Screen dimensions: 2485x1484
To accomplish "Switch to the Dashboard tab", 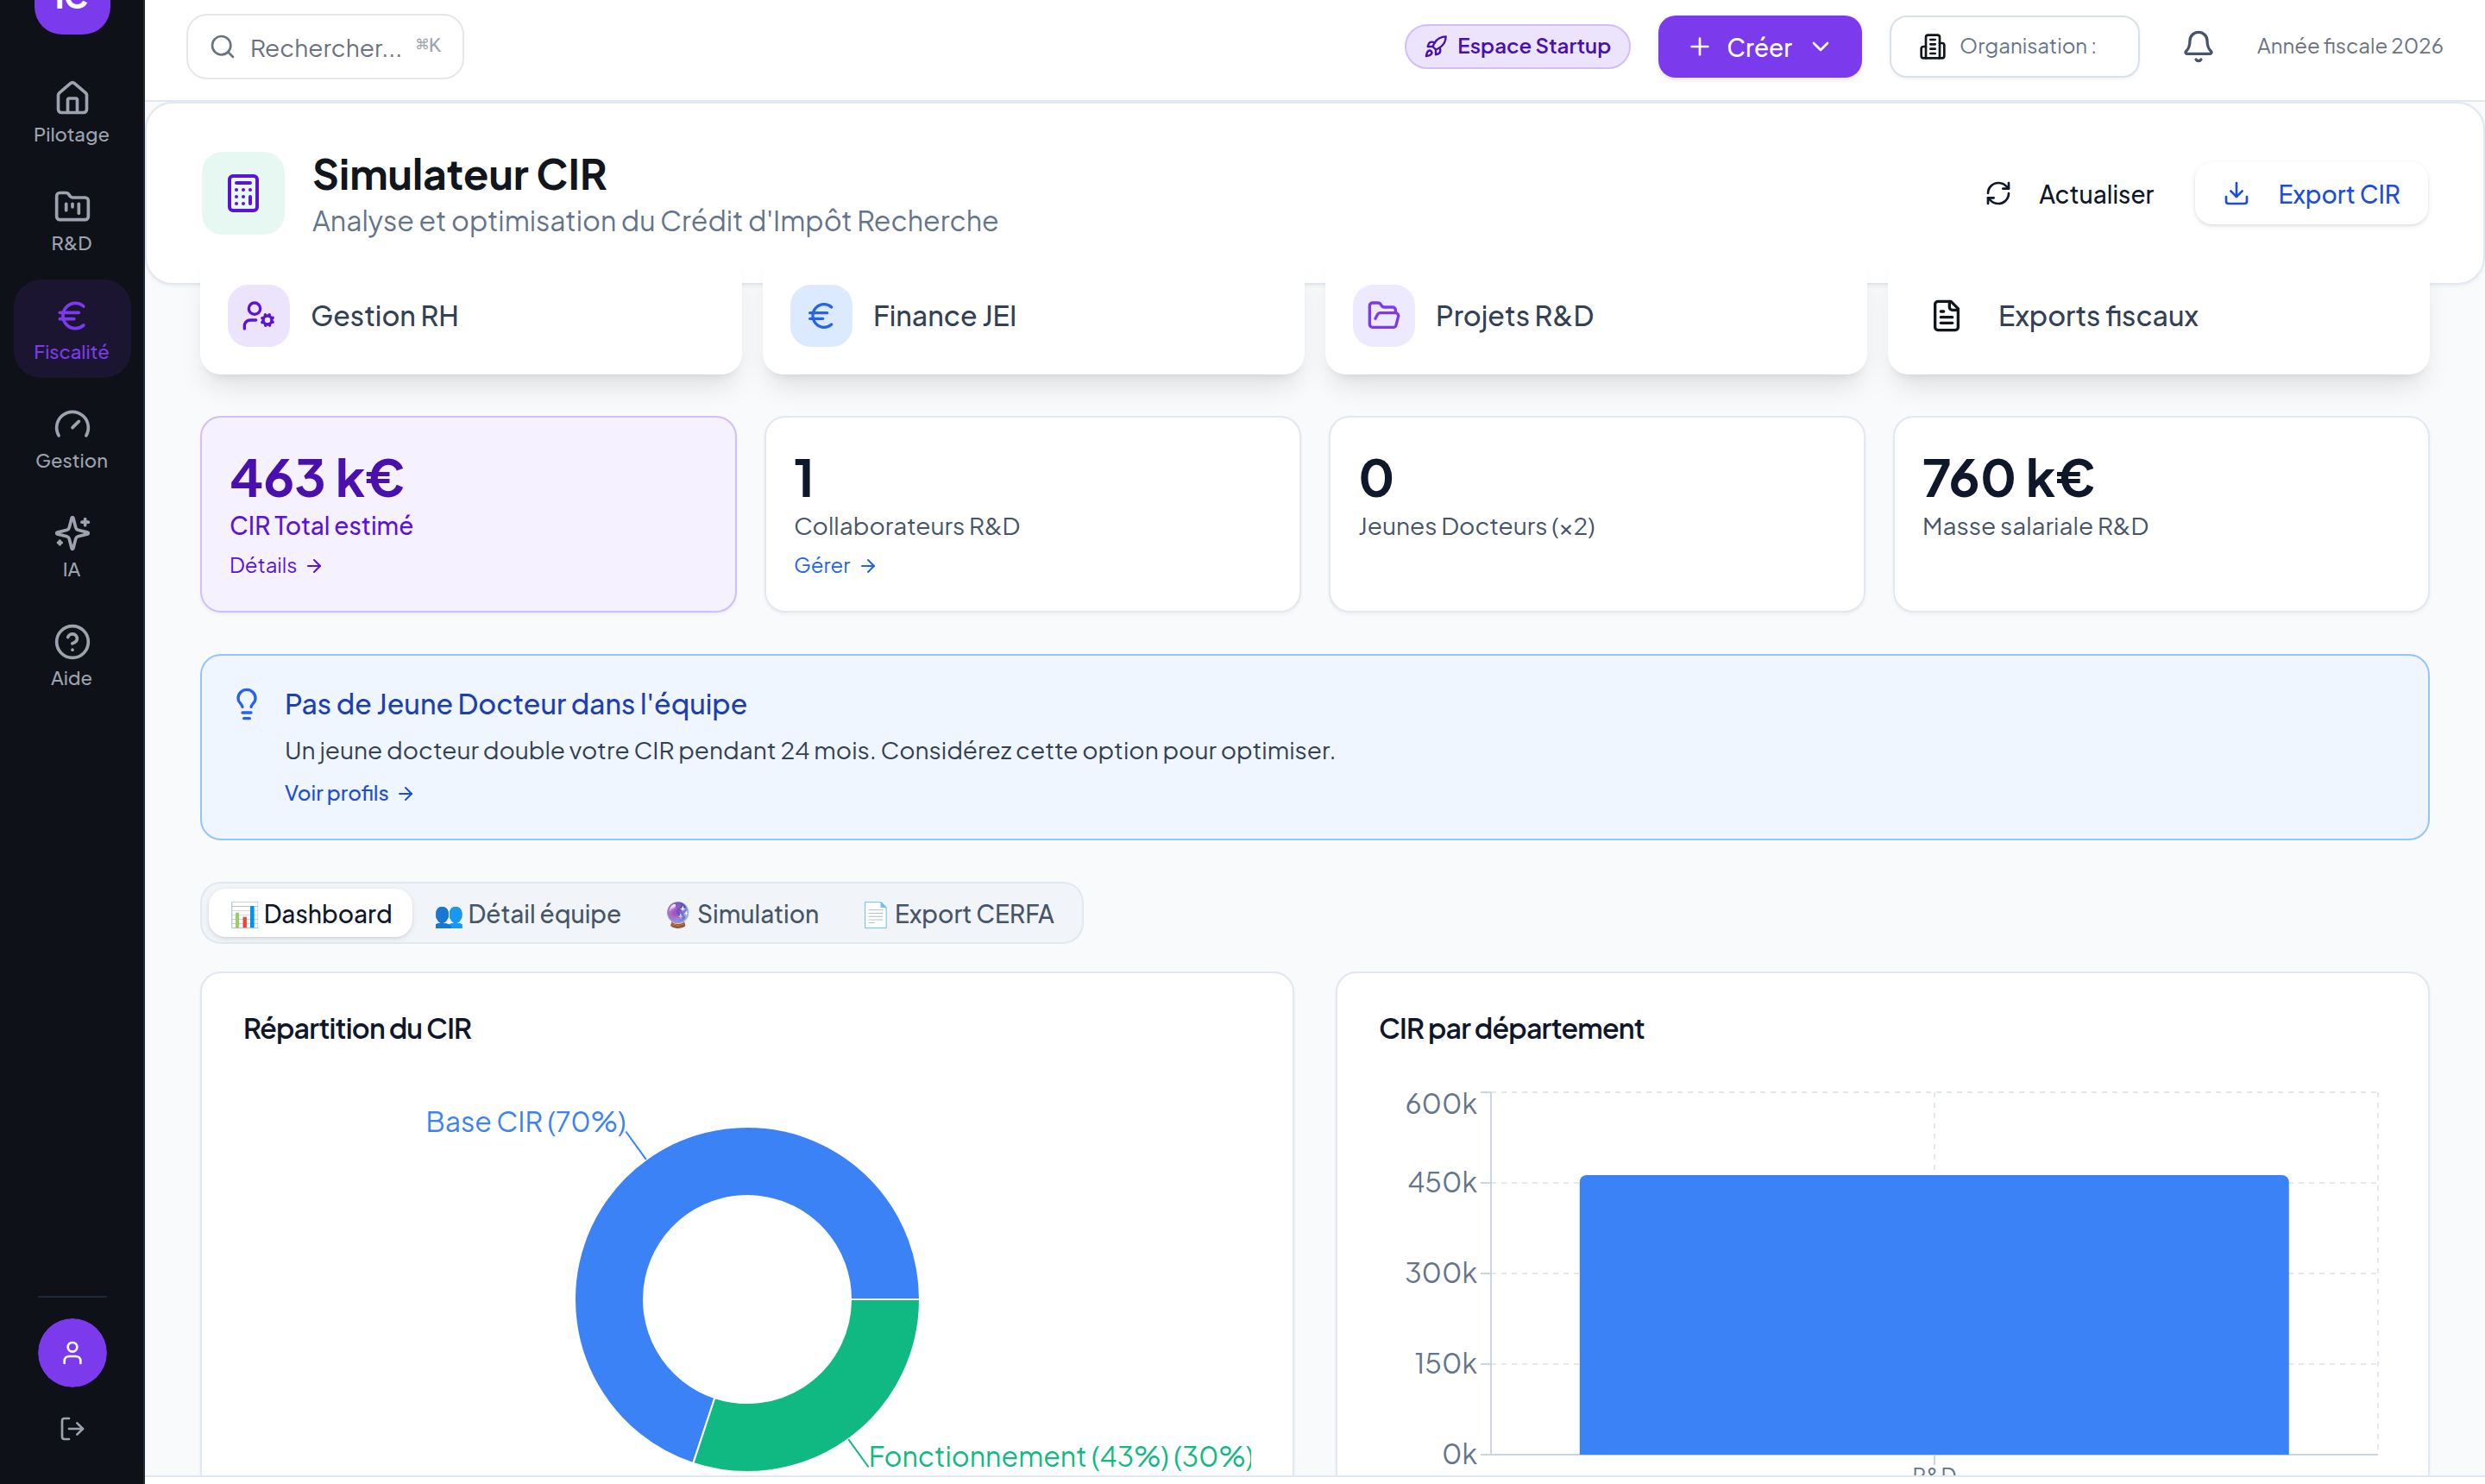I will click(310, 914).
